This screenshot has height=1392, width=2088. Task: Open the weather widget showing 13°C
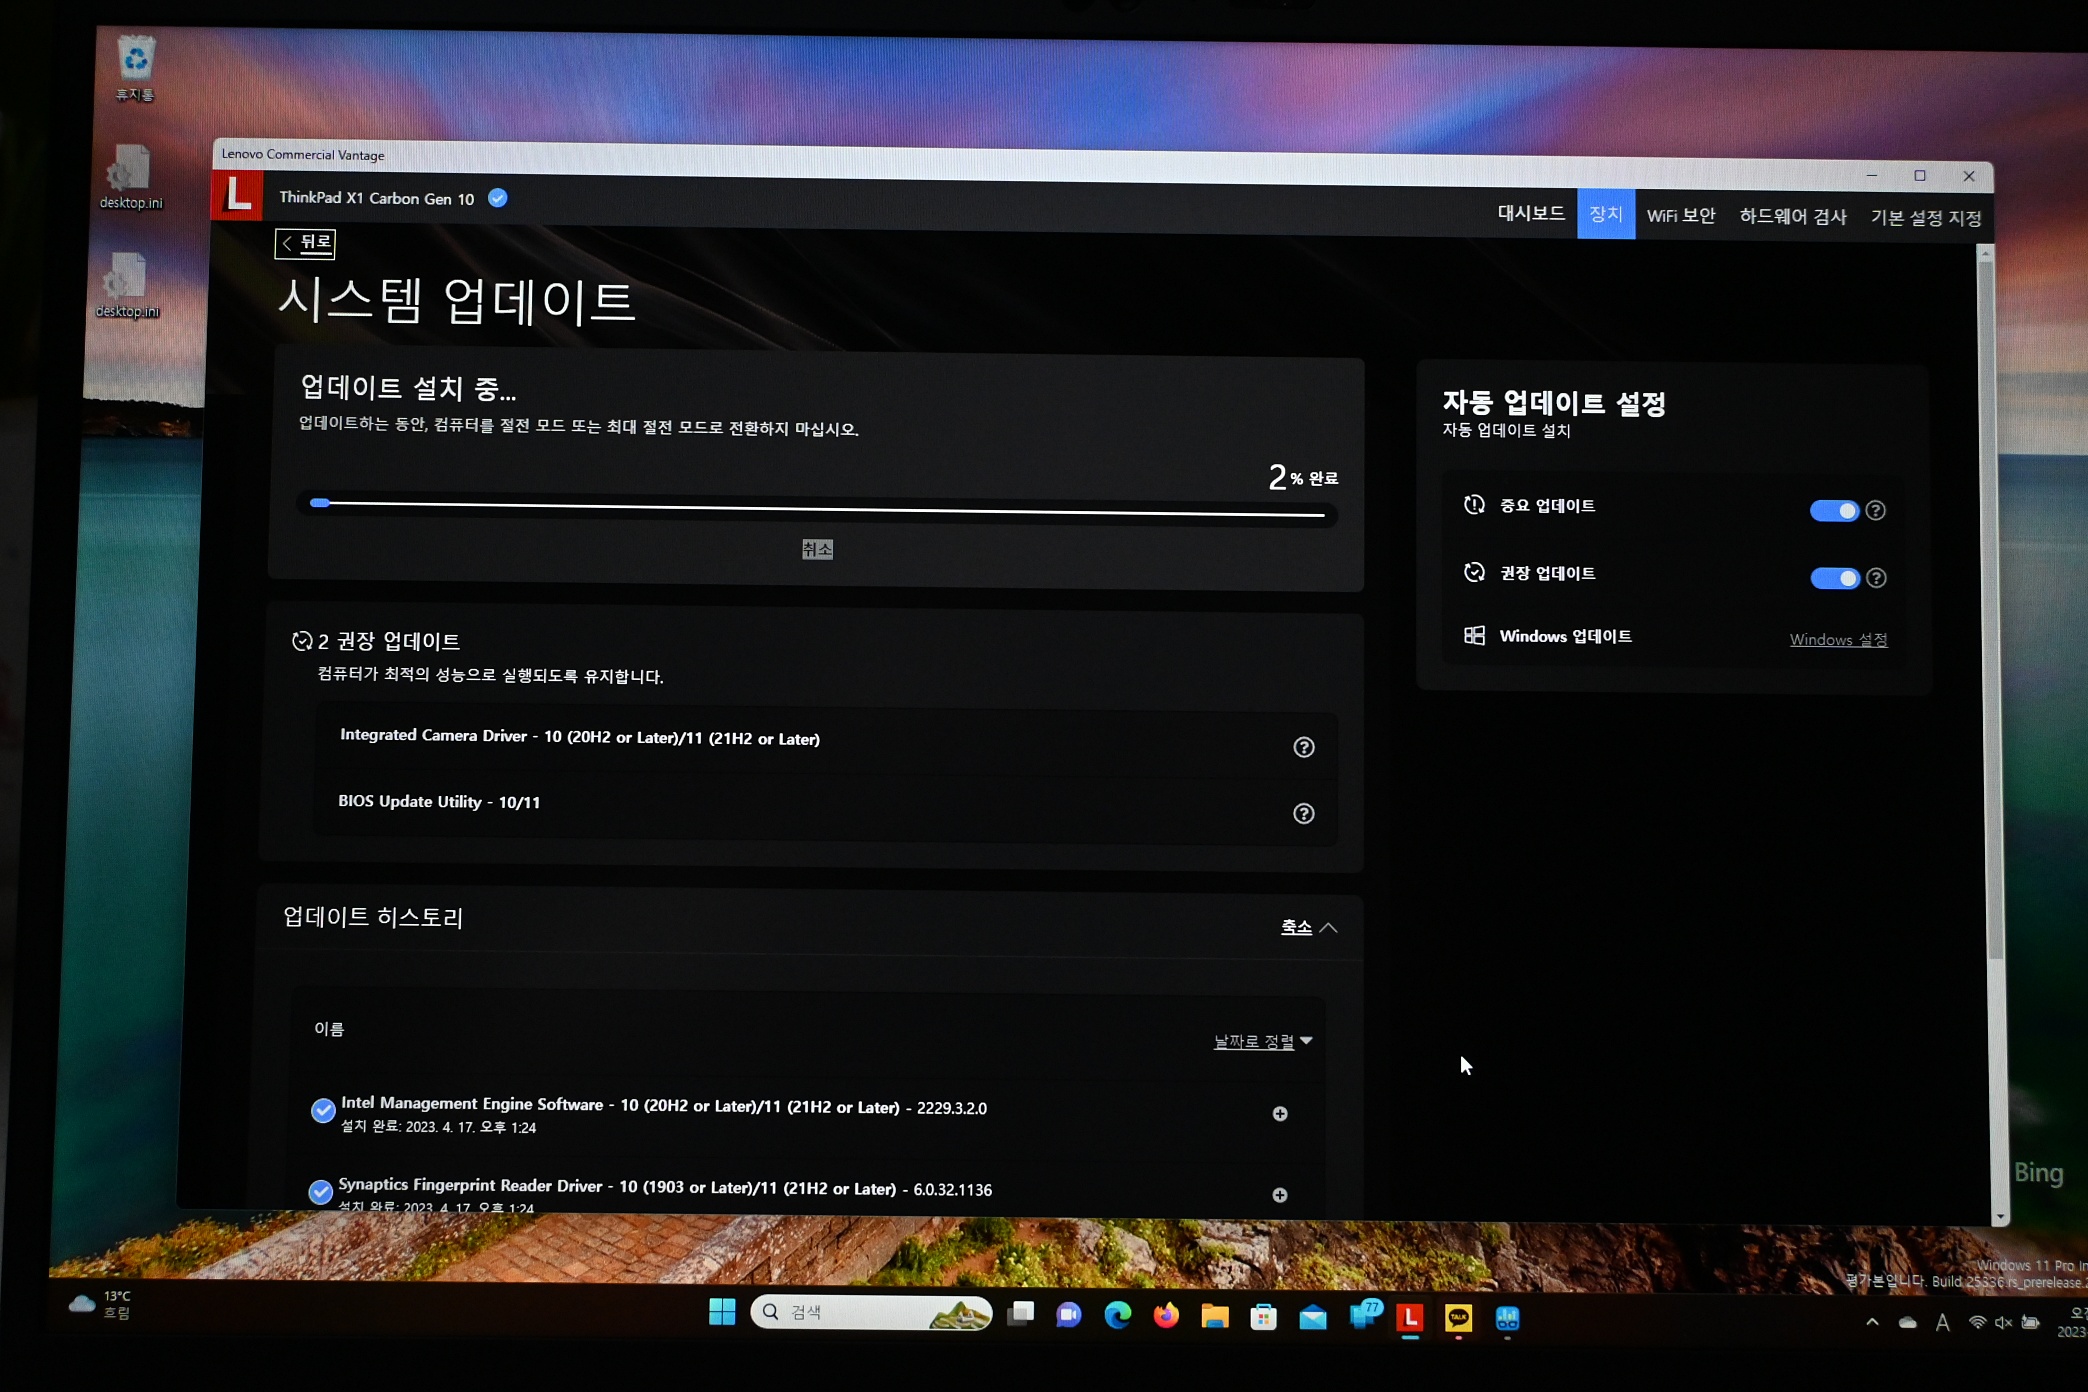[100, 1304]
